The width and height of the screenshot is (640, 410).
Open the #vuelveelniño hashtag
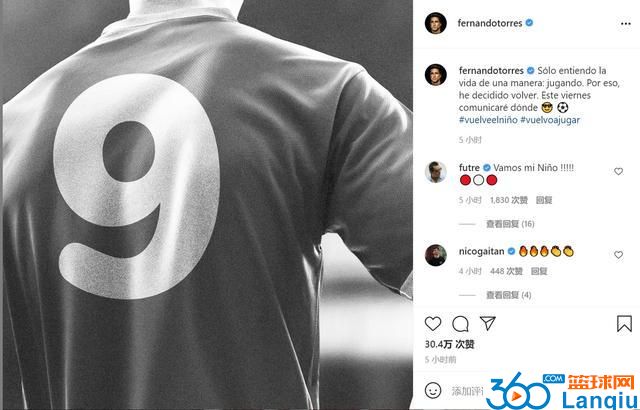point(488,120)
